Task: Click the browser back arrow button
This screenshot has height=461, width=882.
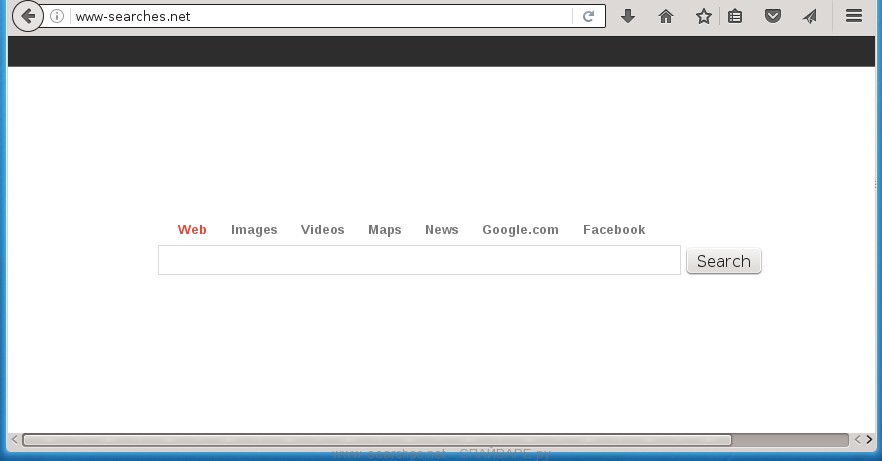Action: 27,16
